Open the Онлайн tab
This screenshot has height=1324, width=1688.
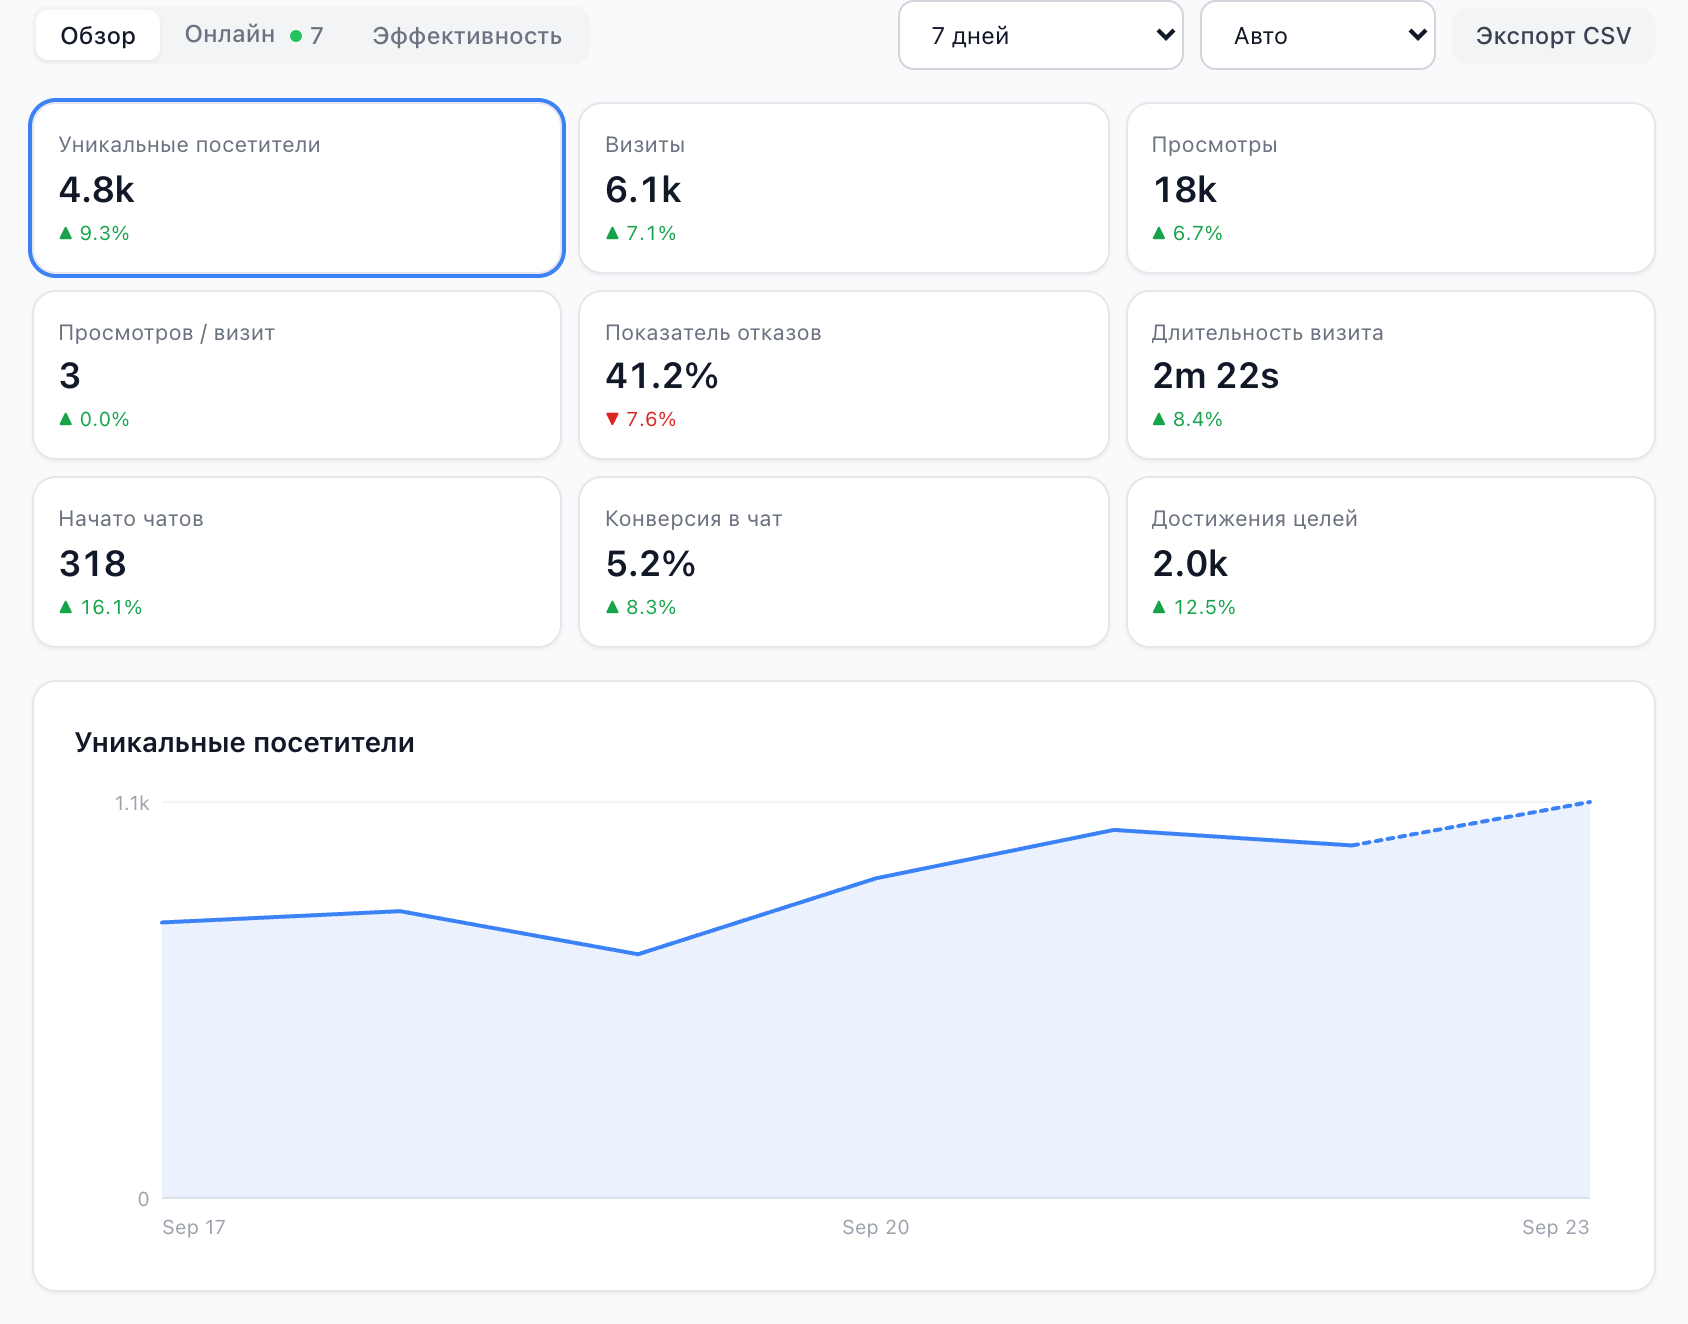254,36
